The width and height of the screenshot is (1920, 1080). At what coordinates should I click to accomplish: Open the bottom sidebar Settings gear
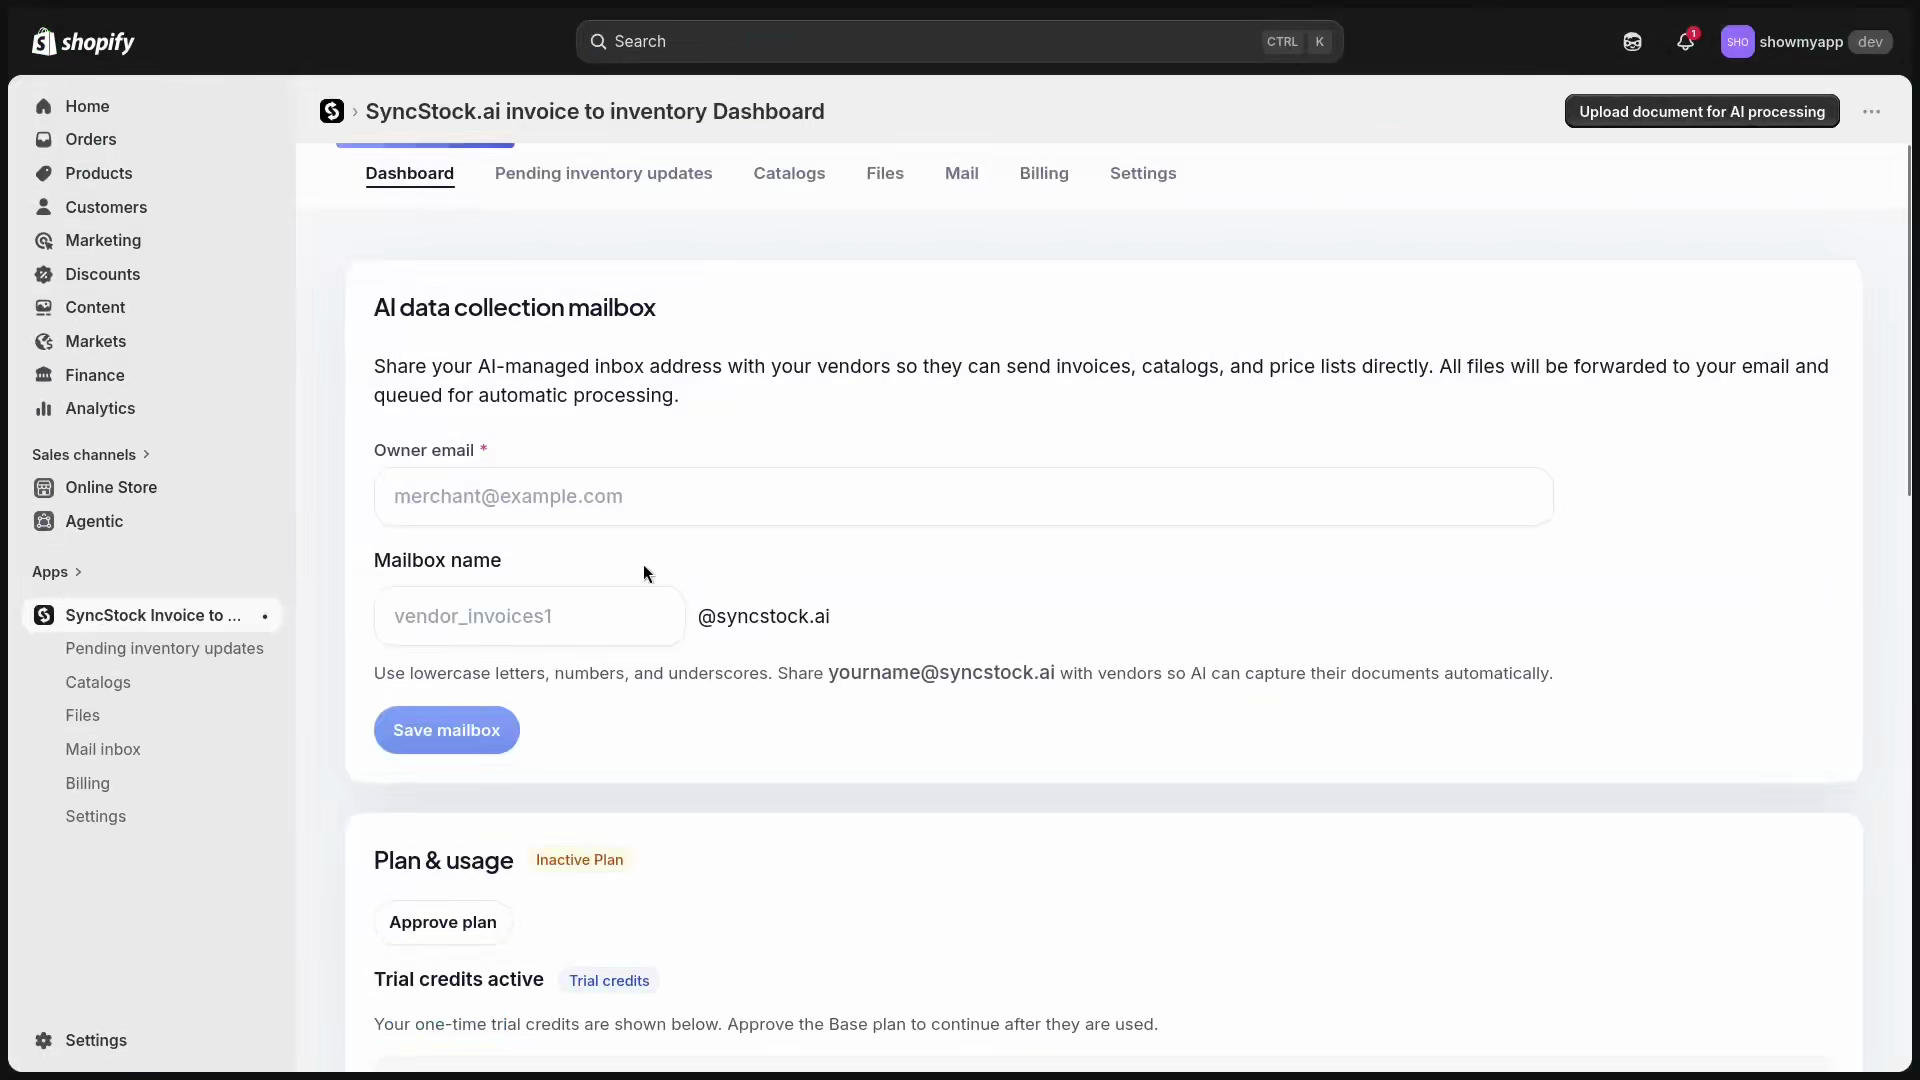click(x=43, y=1040)
